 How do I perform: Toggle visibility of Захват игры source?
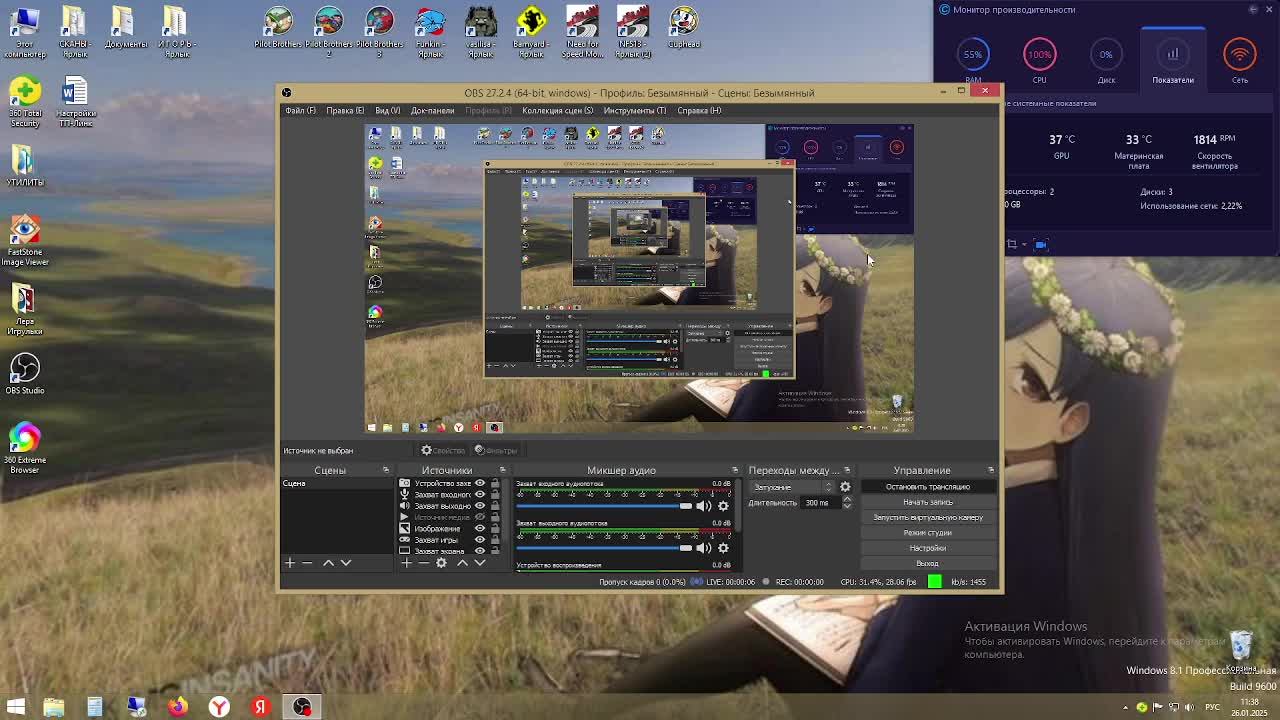(x=480, y=539)
